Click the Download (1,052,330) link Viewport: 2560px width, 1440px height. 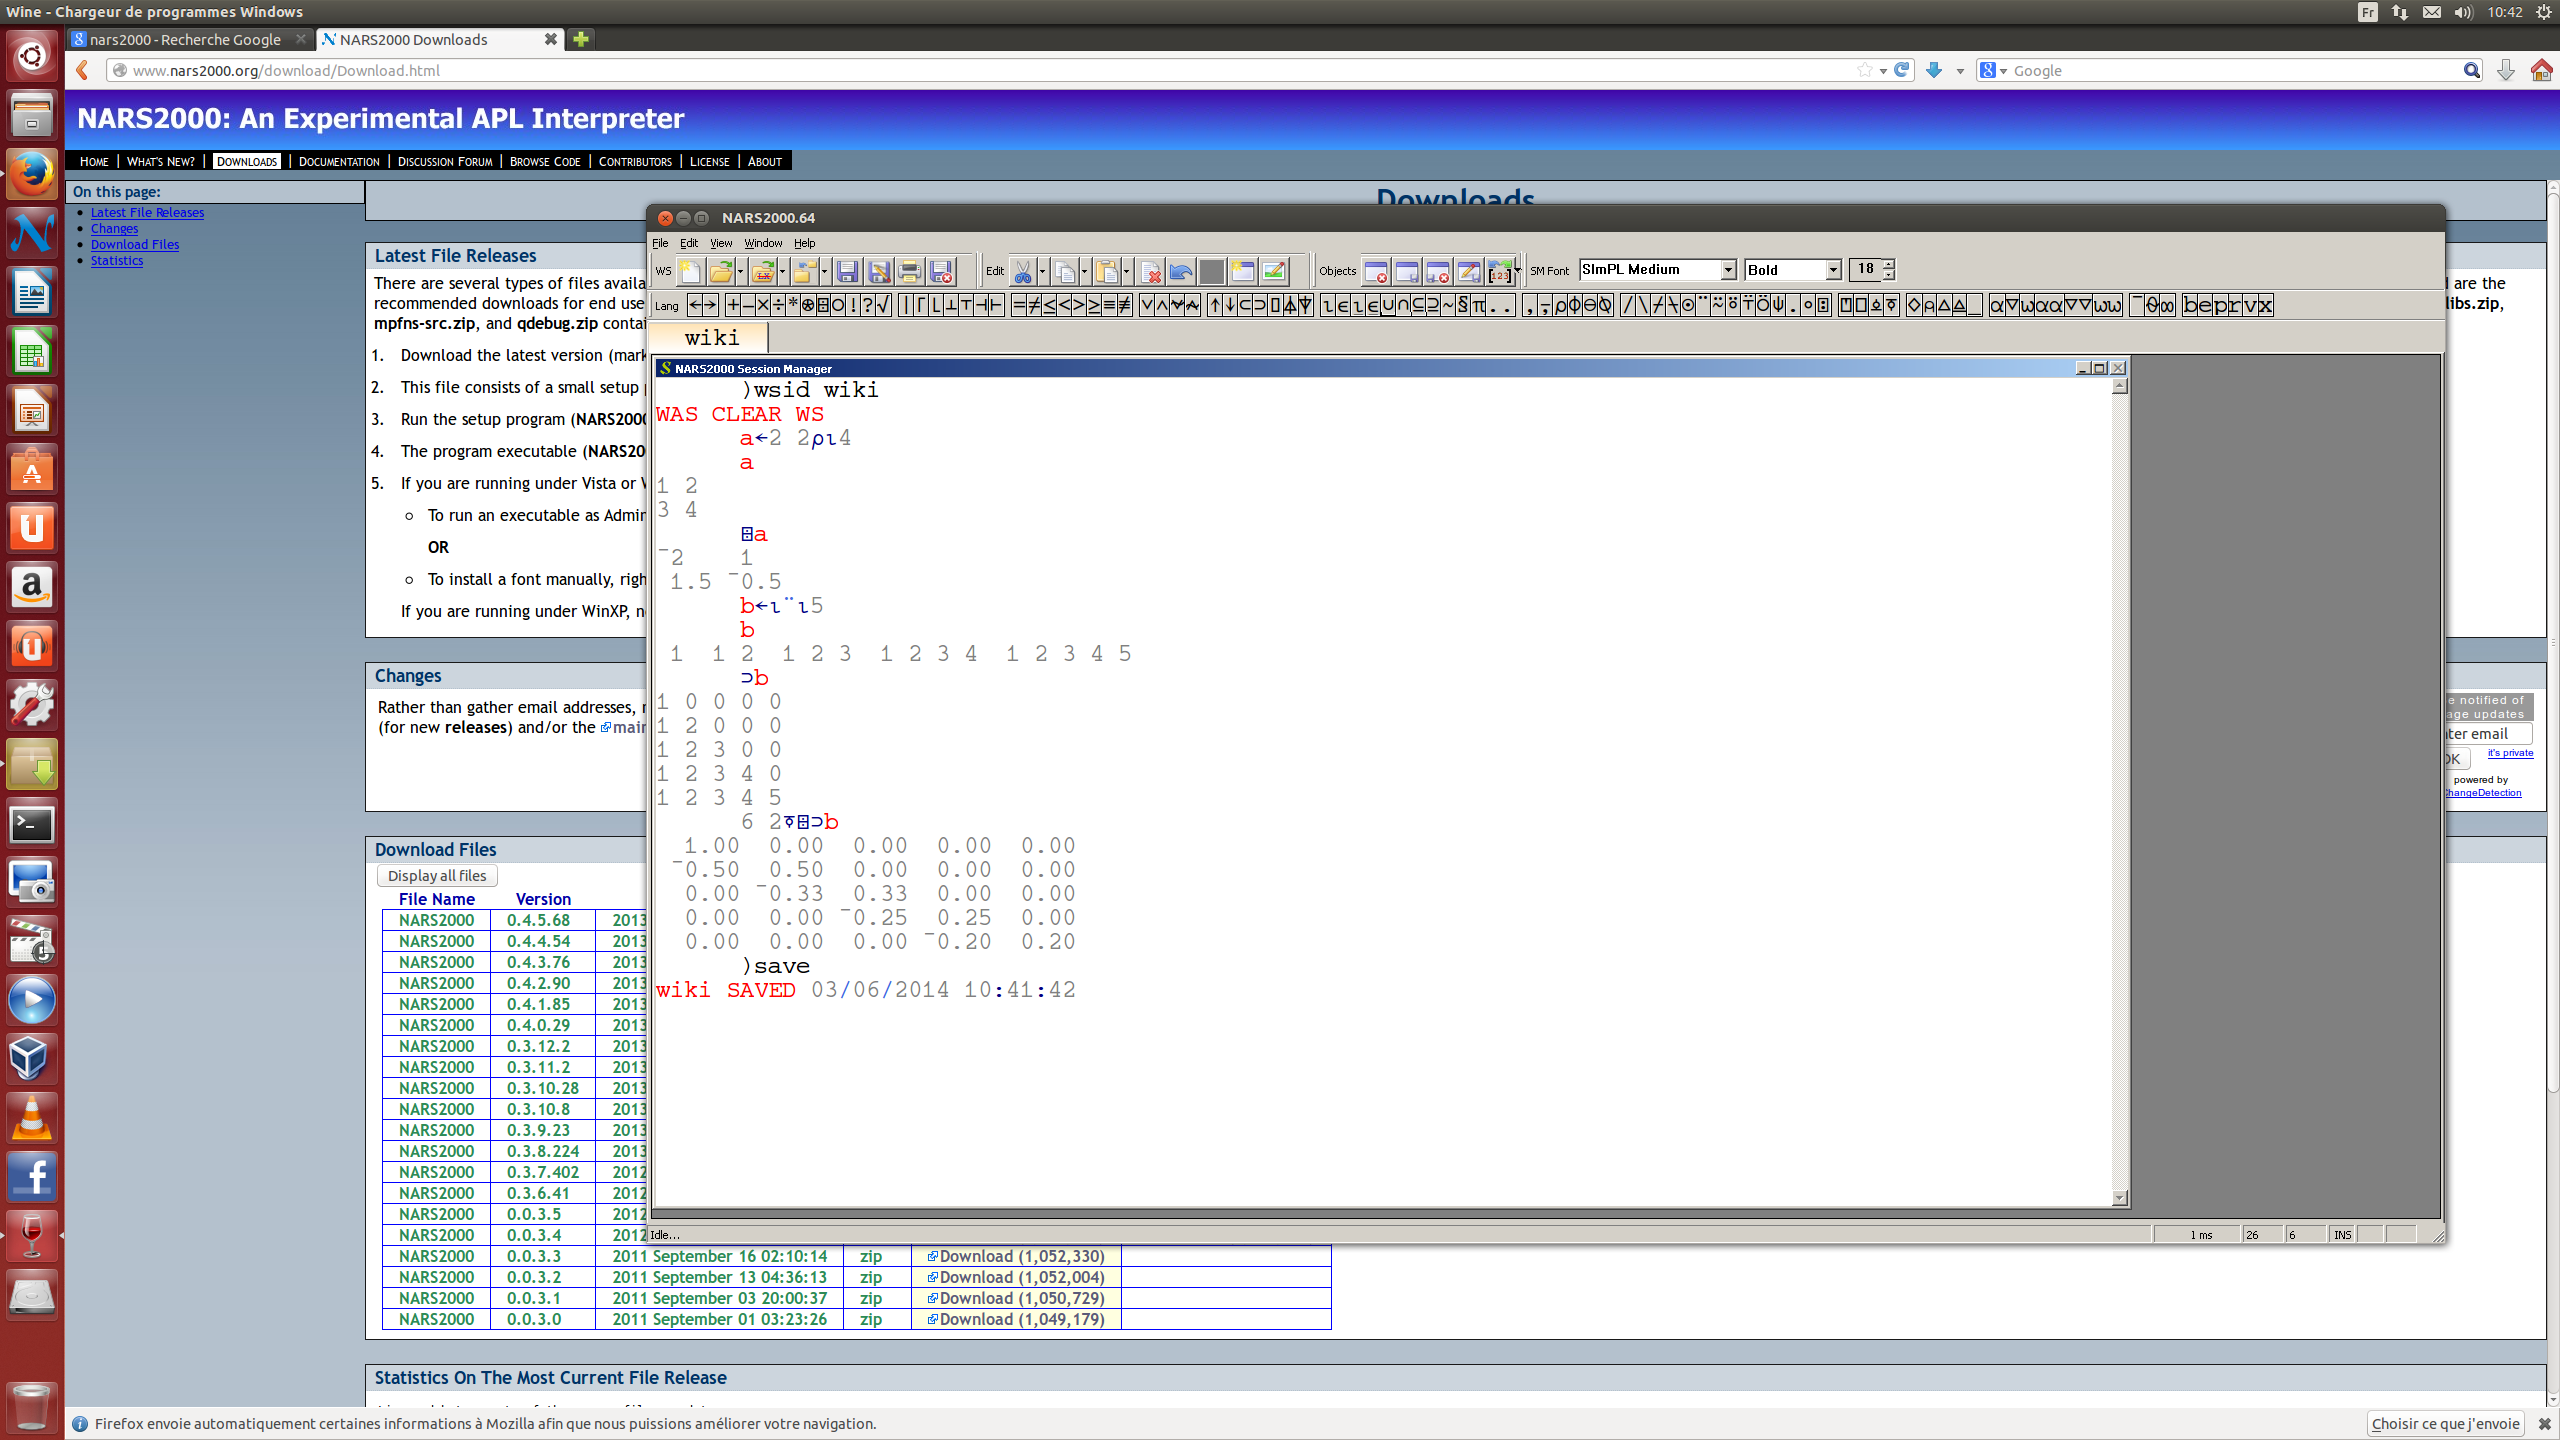1015,1256
